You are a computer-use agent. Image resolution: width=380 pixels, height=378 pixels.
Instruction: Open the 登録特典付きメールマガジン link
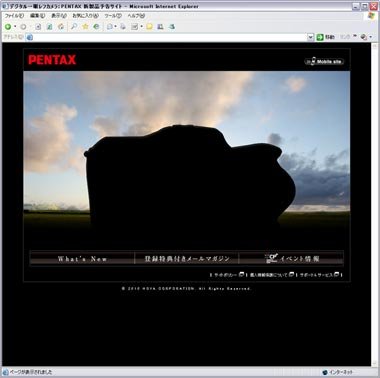(187, 259)
